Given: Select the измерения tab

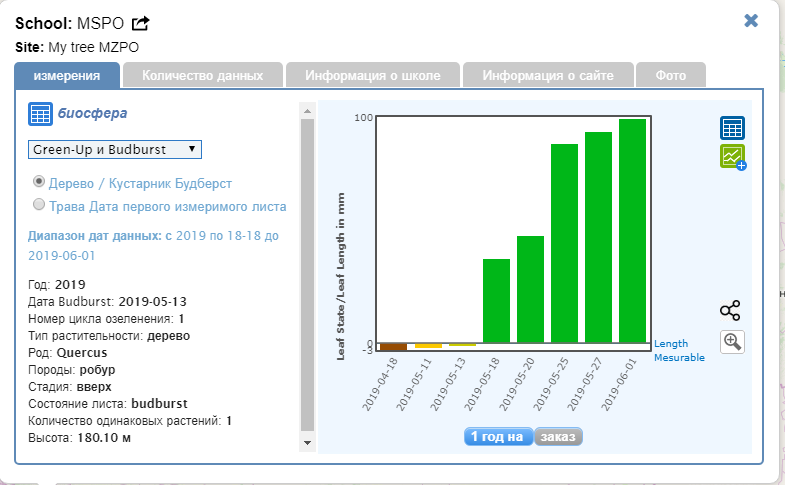Looking at the screenshot, I should pos(67,75).
